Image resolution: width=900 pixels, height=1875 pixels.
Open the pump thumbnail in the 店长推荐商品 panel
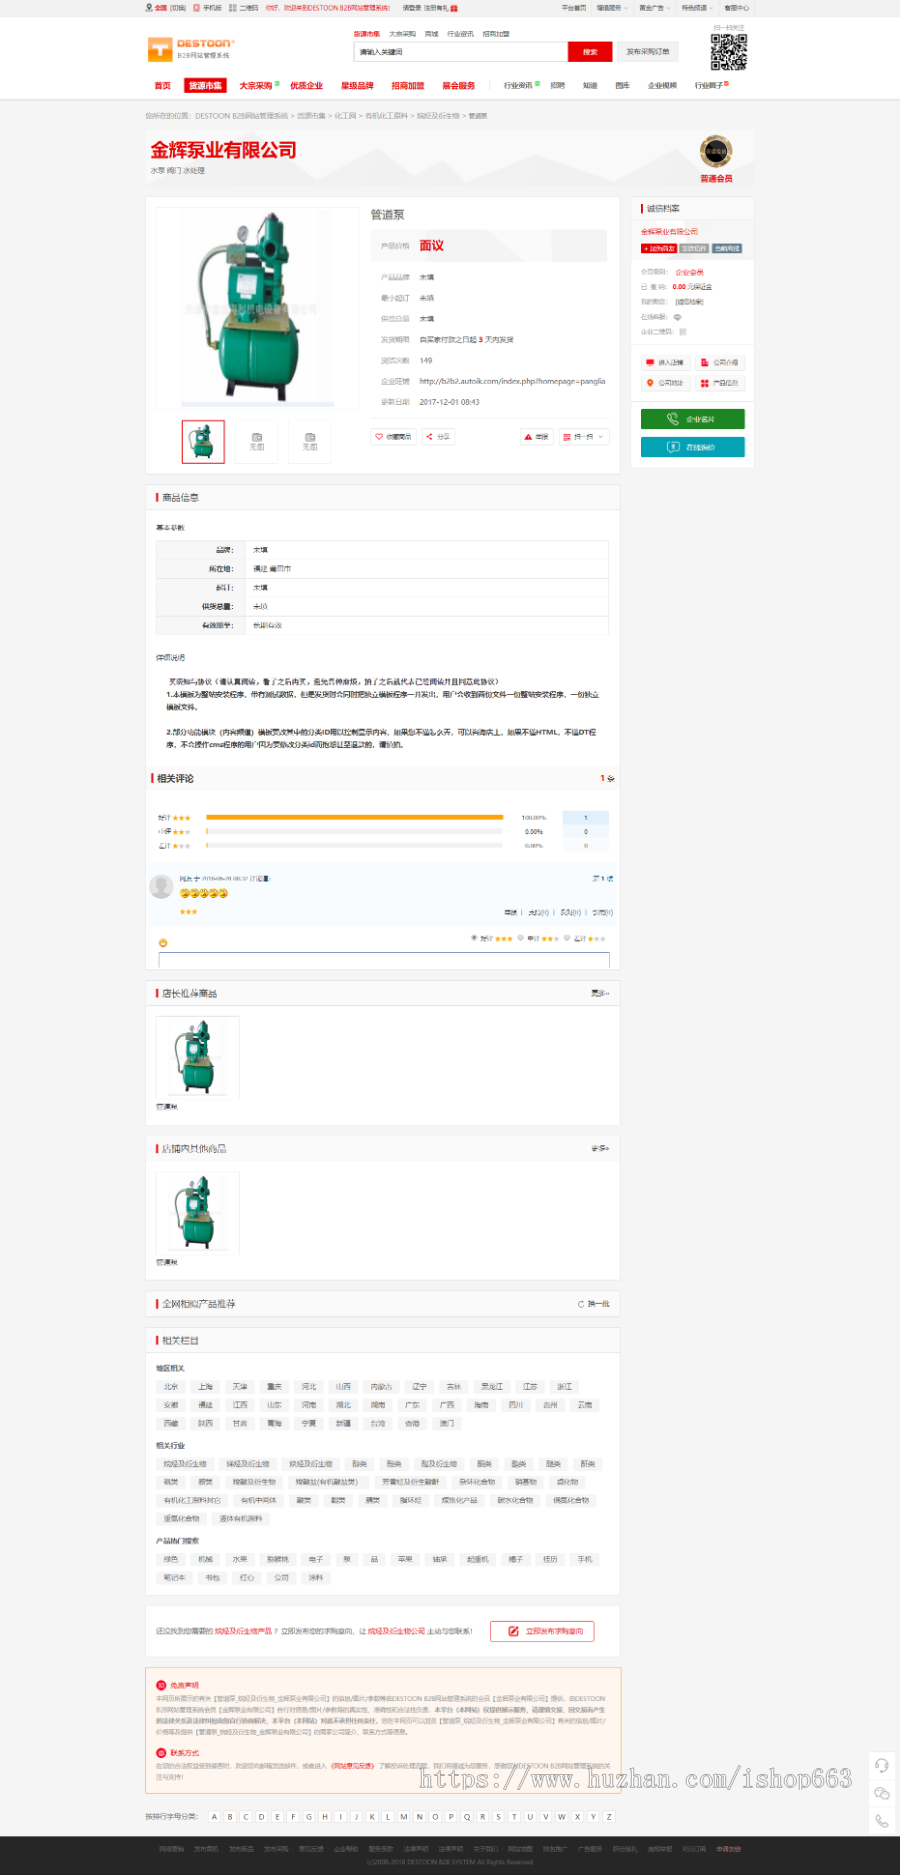(x=197, y=1058)
